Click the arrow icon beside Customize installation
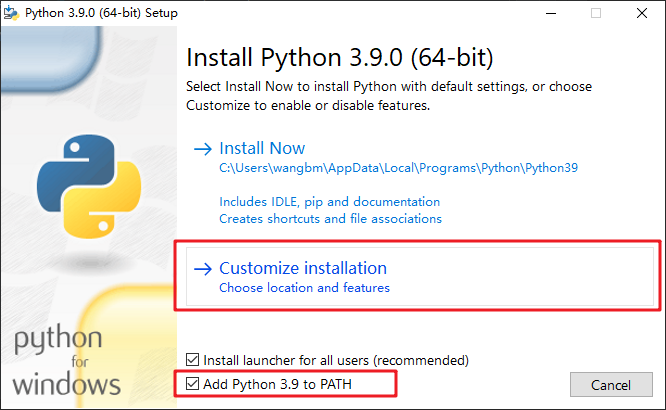Viewport: 666px width, 410px height. [202, 269]
